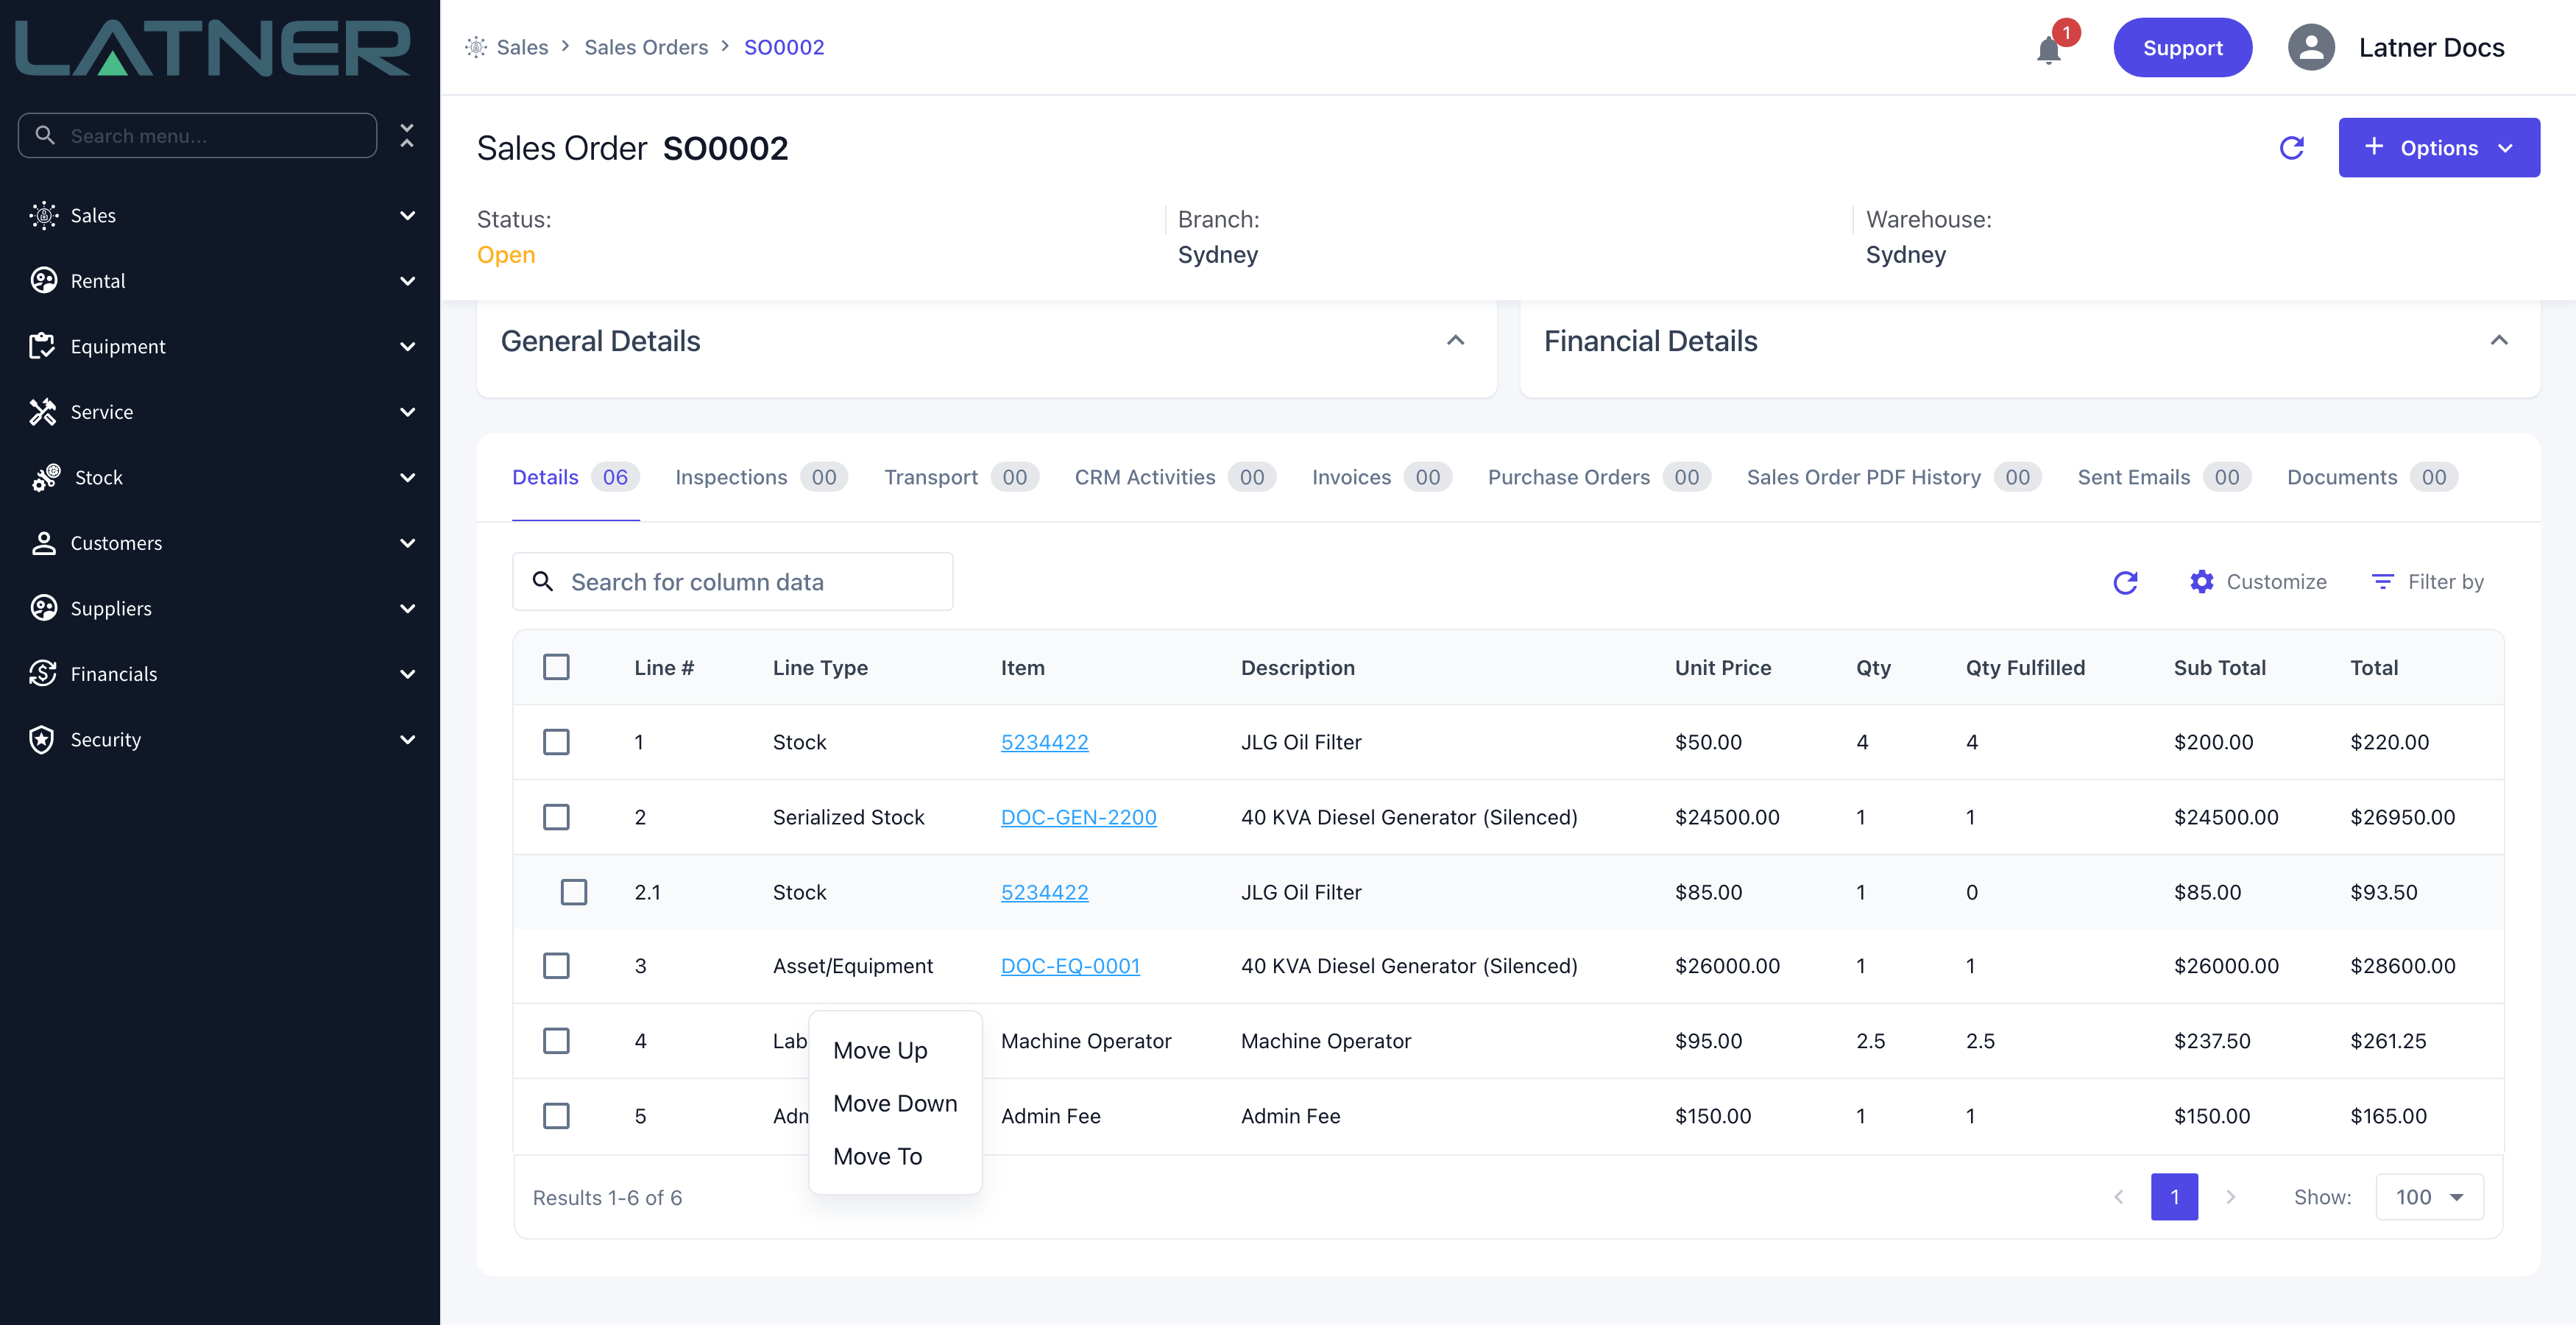Screen dimensions: 2576x1325
Task: Click Sales Orders breadcrumb link
Action: 646,47
